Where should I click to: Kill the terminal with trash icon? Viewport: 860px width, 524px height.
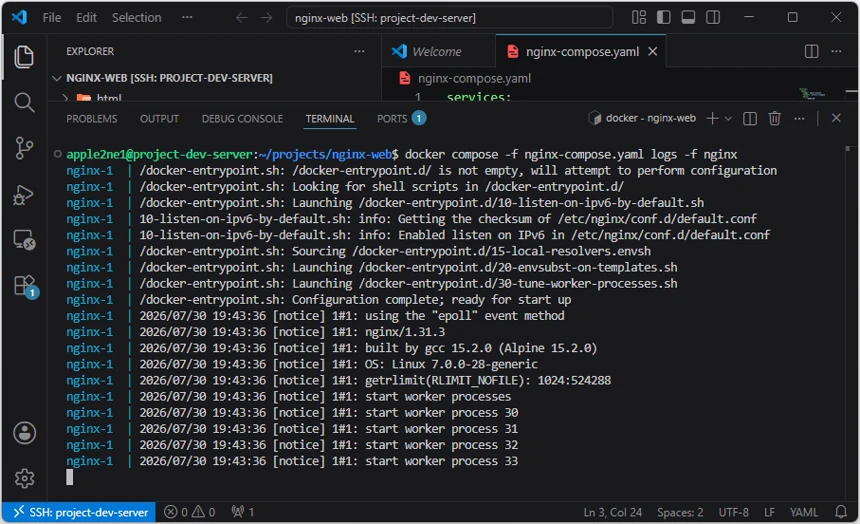pyautogui.click(x=774, y=119)
